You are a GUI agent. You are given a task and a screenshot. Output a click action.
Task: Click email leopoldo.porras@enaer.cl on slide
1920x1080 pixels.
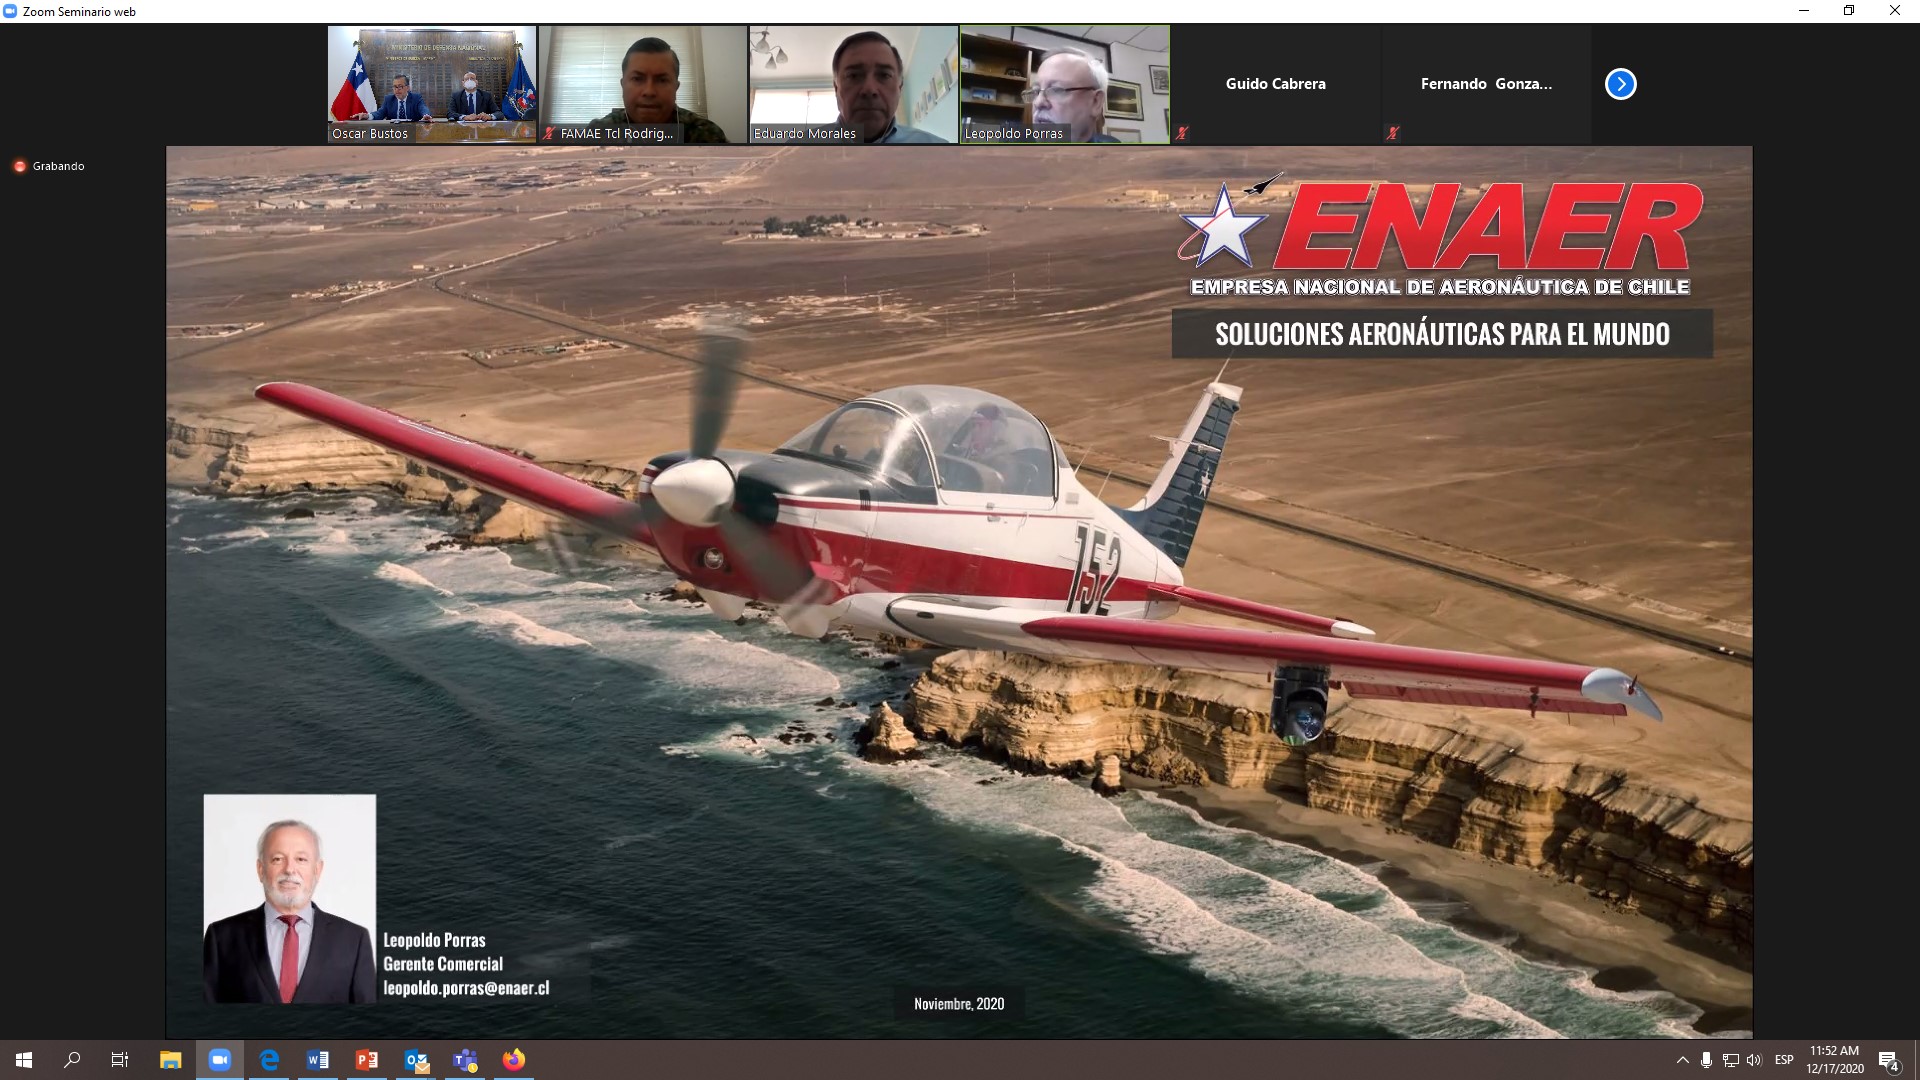pyautogui.click(x=466, y=988)
